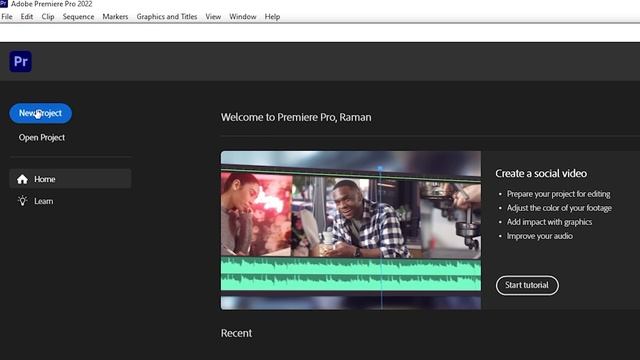Open the Graphics and Titles menu
Image resolution: width=640 pixels, height=360 pixels.
[167, 17]
